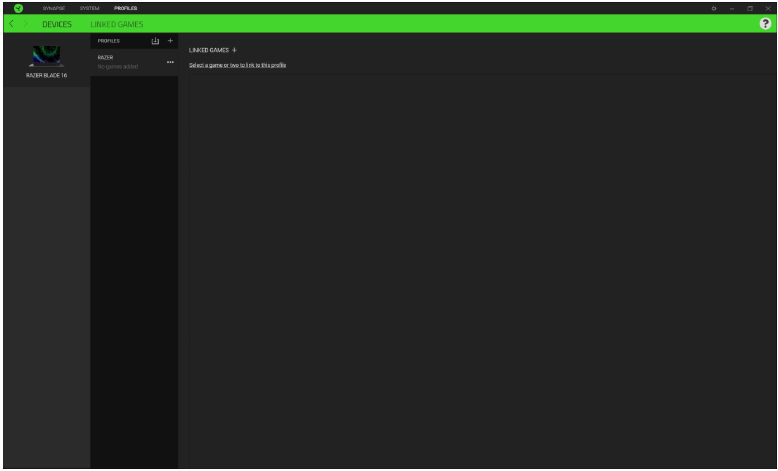Click 'Select a game or two' link
Image resolution: width=778 pixels, height=471 pixels.
pyautogui.click(x=237, y=65)
